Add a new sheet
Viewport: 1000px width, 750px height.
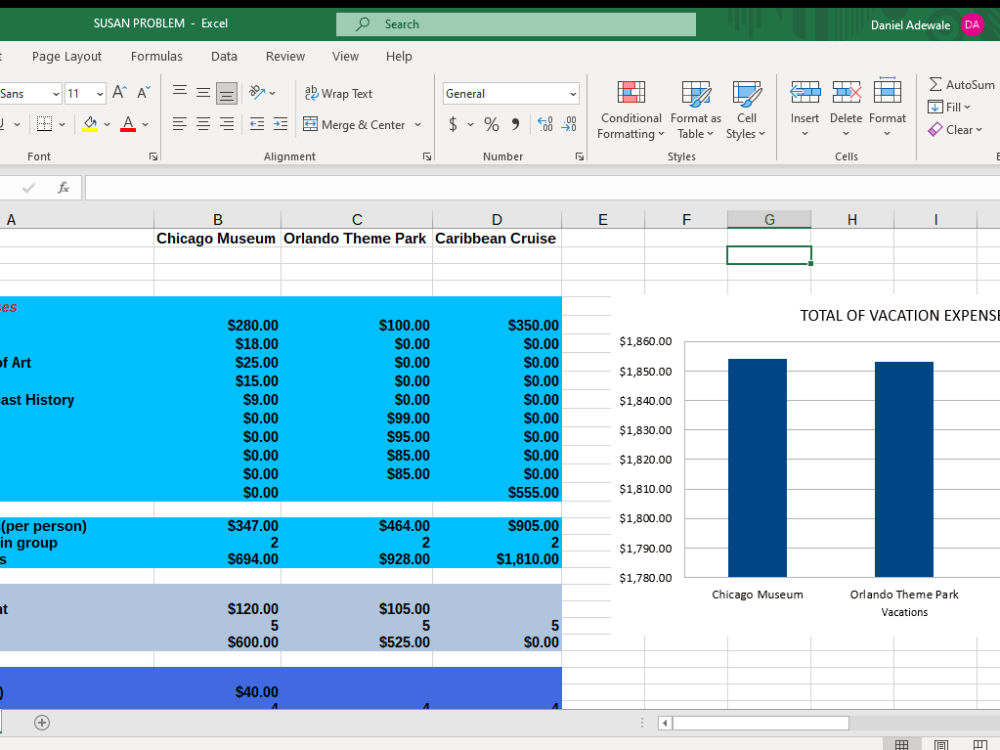[42, 723]
